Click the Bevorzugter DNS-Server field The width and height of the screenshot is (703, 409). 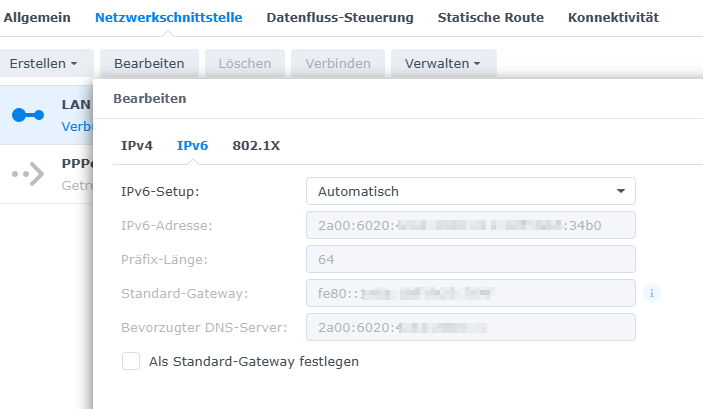coord(470,327)
